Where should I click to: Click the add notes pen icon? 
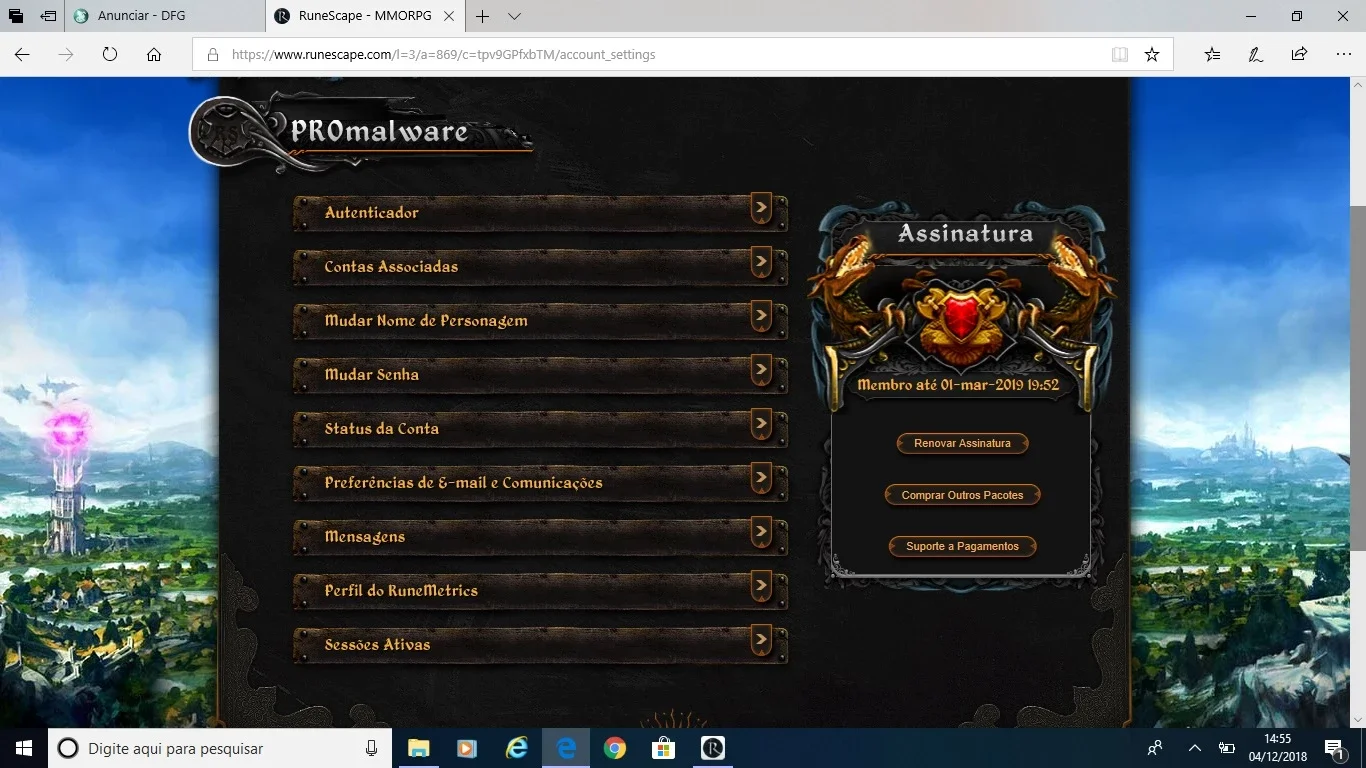pos(1255,55)
